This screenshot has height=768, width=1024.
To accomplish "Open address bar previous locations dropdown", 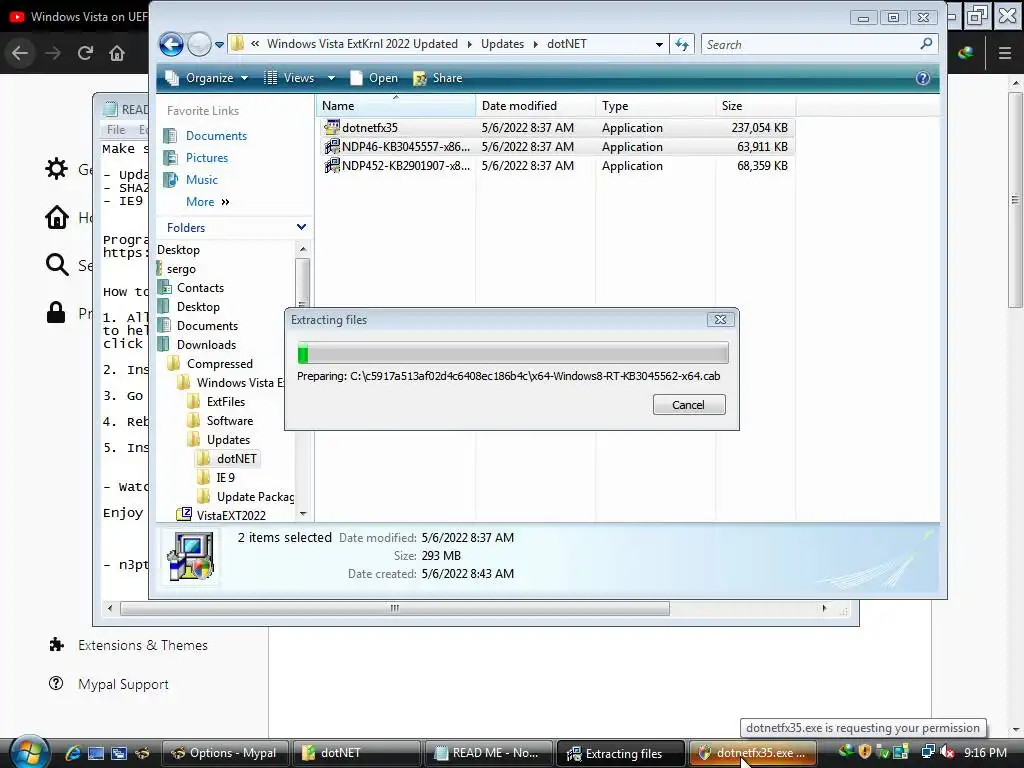I will coord(659,44).
